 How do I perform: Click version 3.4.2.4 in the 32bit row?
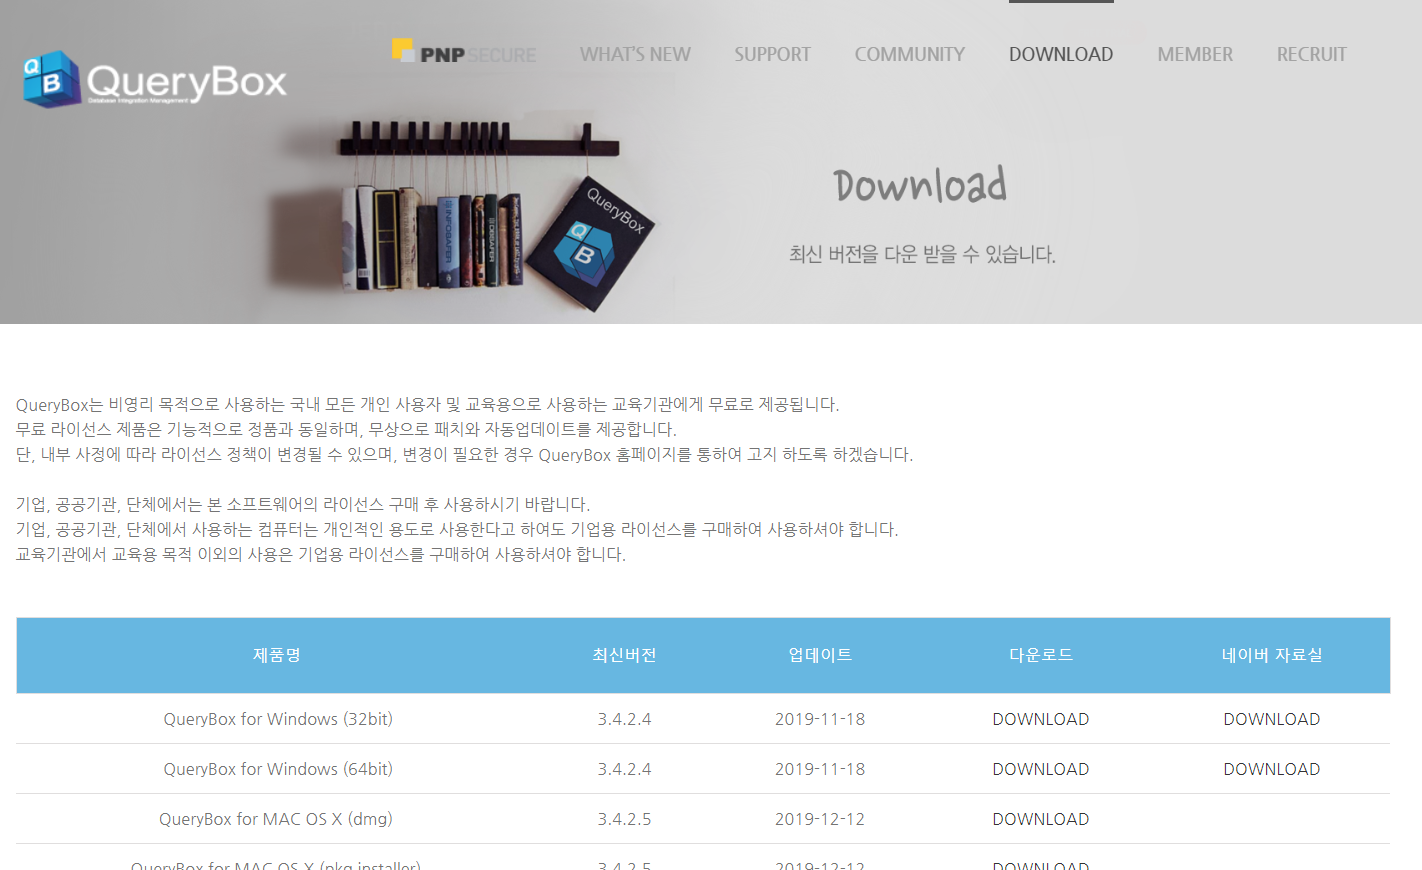tap(624, 719)
